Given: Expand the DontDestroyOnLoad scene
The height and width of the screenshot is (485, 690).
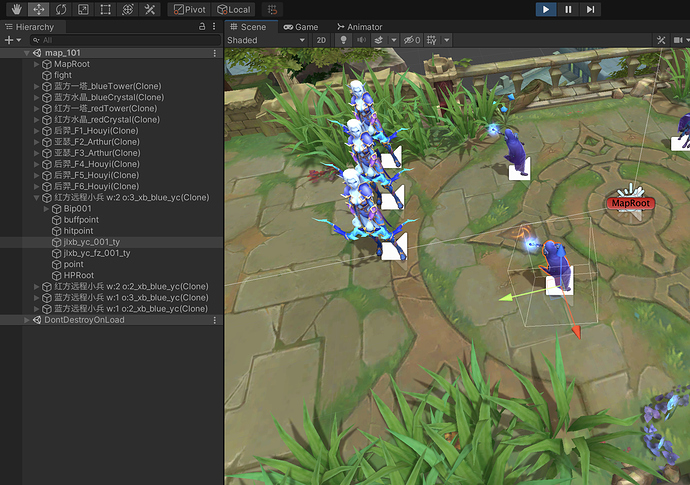Looking at the screenshot, I should coord(26,320).
